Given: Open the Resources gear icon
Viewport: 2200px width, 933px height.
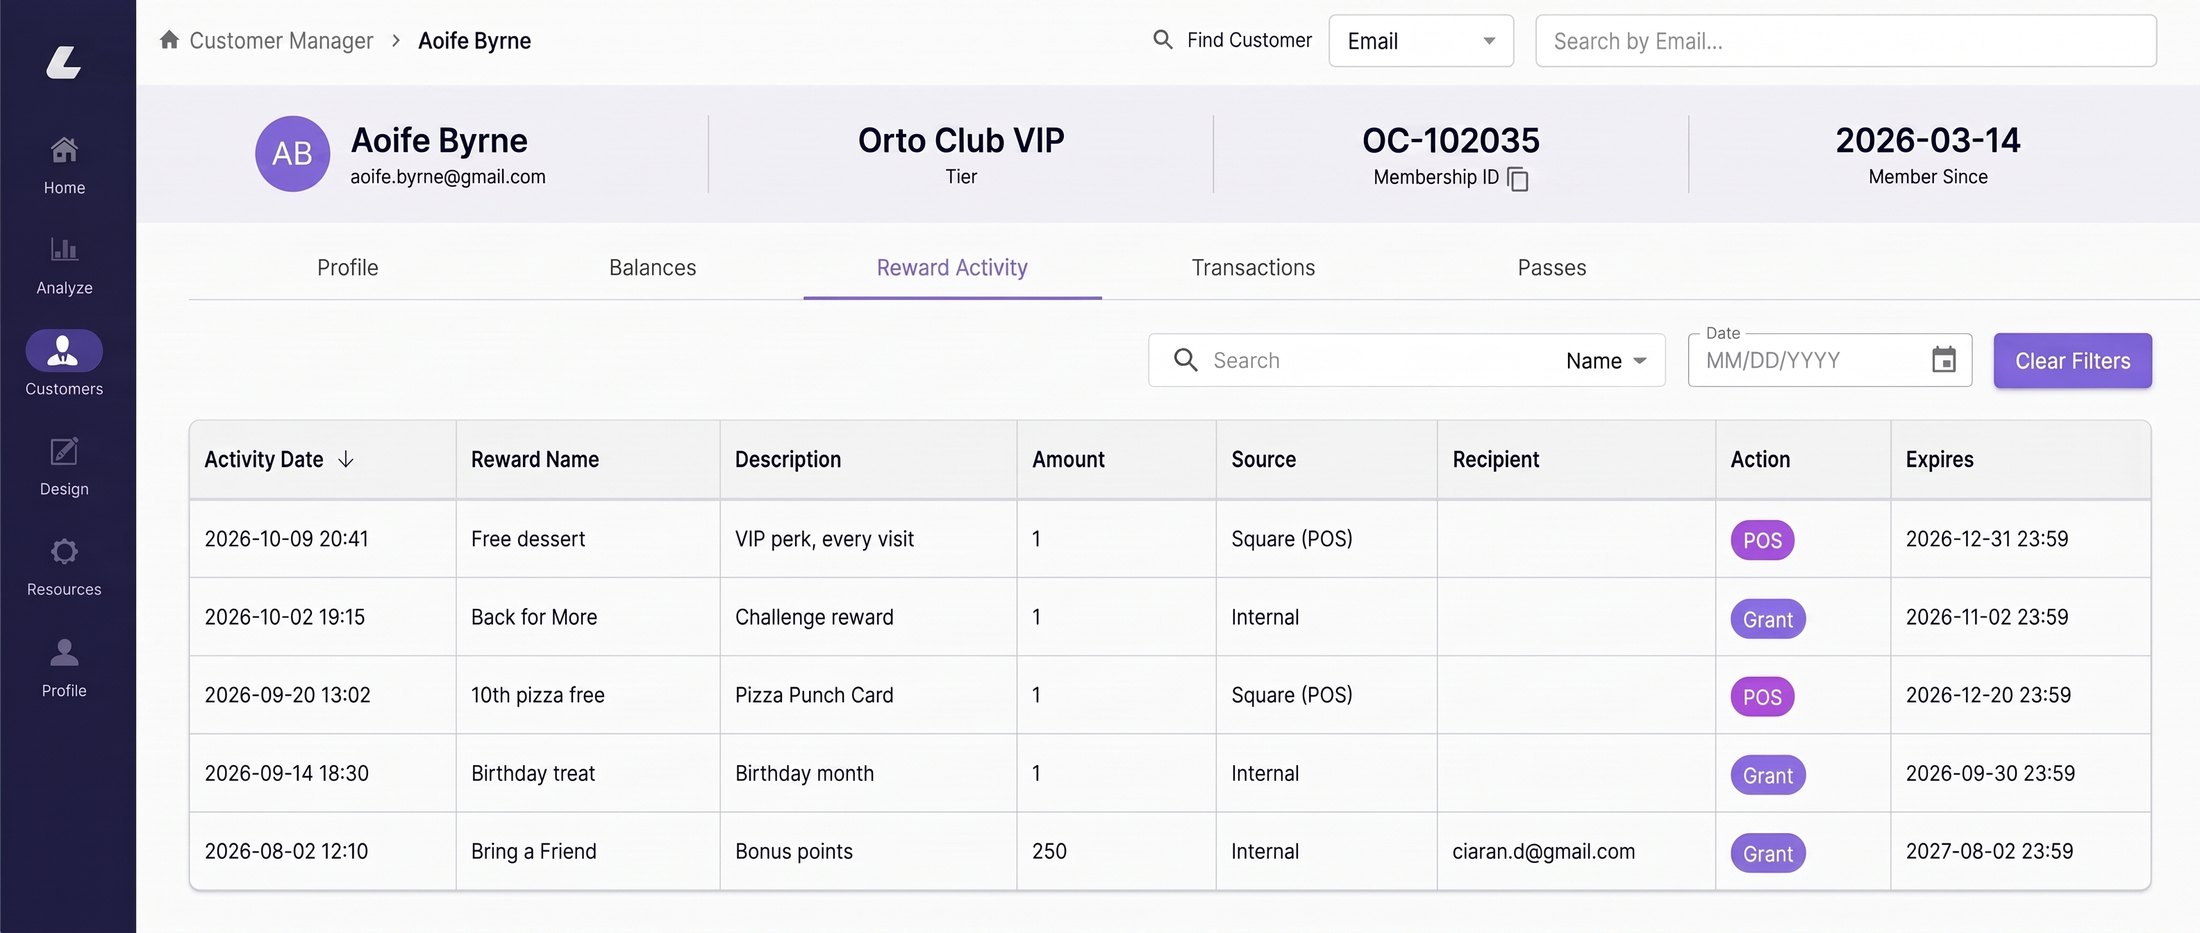Looking at the screenshot, I should pos(64,551).
